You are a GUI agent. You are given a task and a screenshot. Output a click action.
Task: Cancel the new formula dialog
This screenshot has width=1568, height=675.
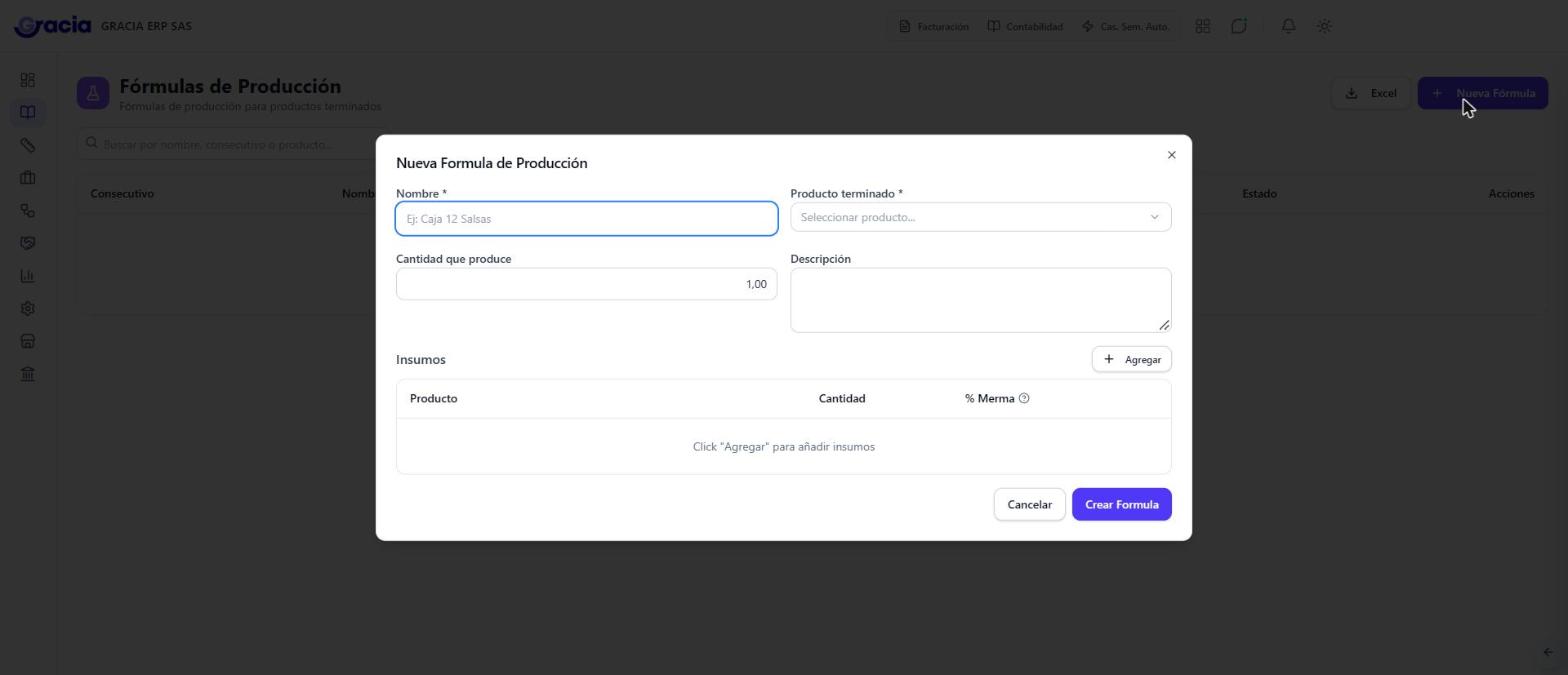pos(1029,504)
